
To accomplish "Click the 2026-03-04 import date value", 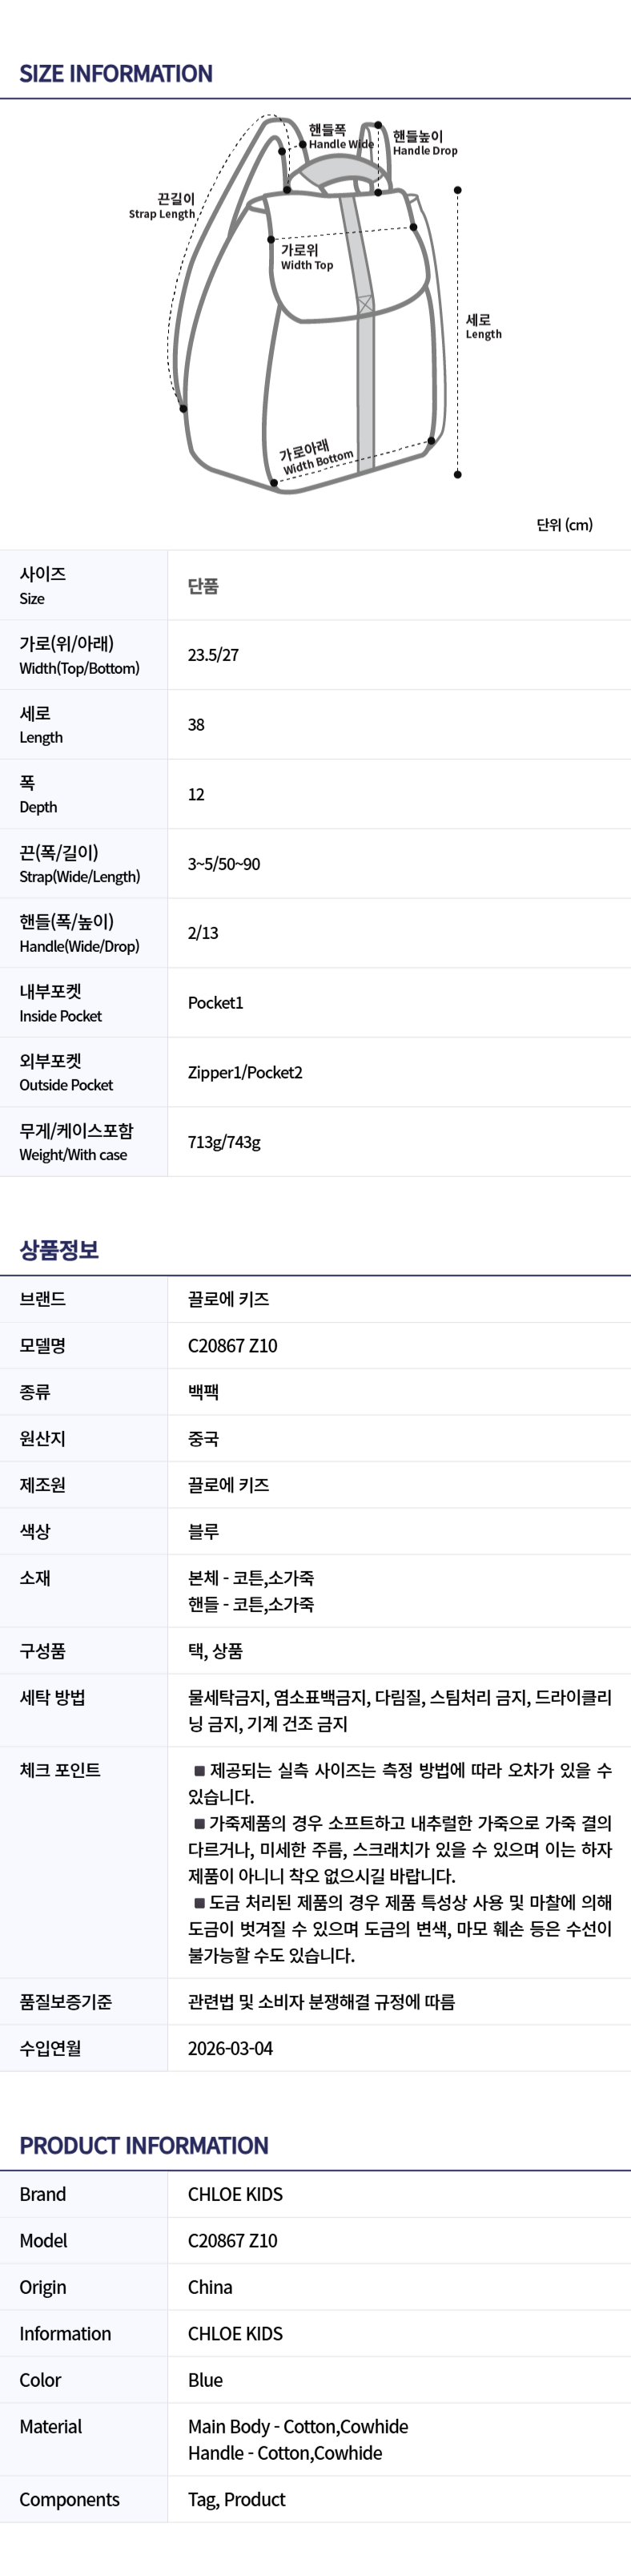I will tap(230, 2048).
